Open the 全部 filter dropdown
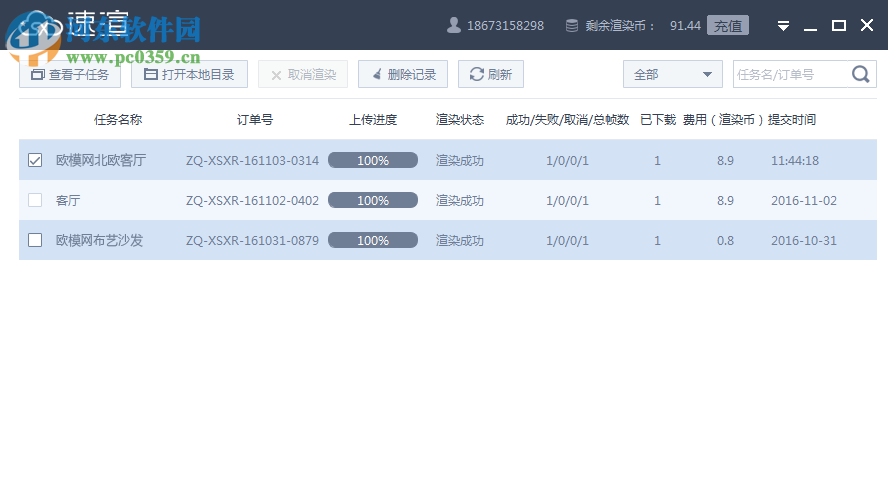This screenshot has width=888, height=488. pyautogui.click(x=673, y=74)
